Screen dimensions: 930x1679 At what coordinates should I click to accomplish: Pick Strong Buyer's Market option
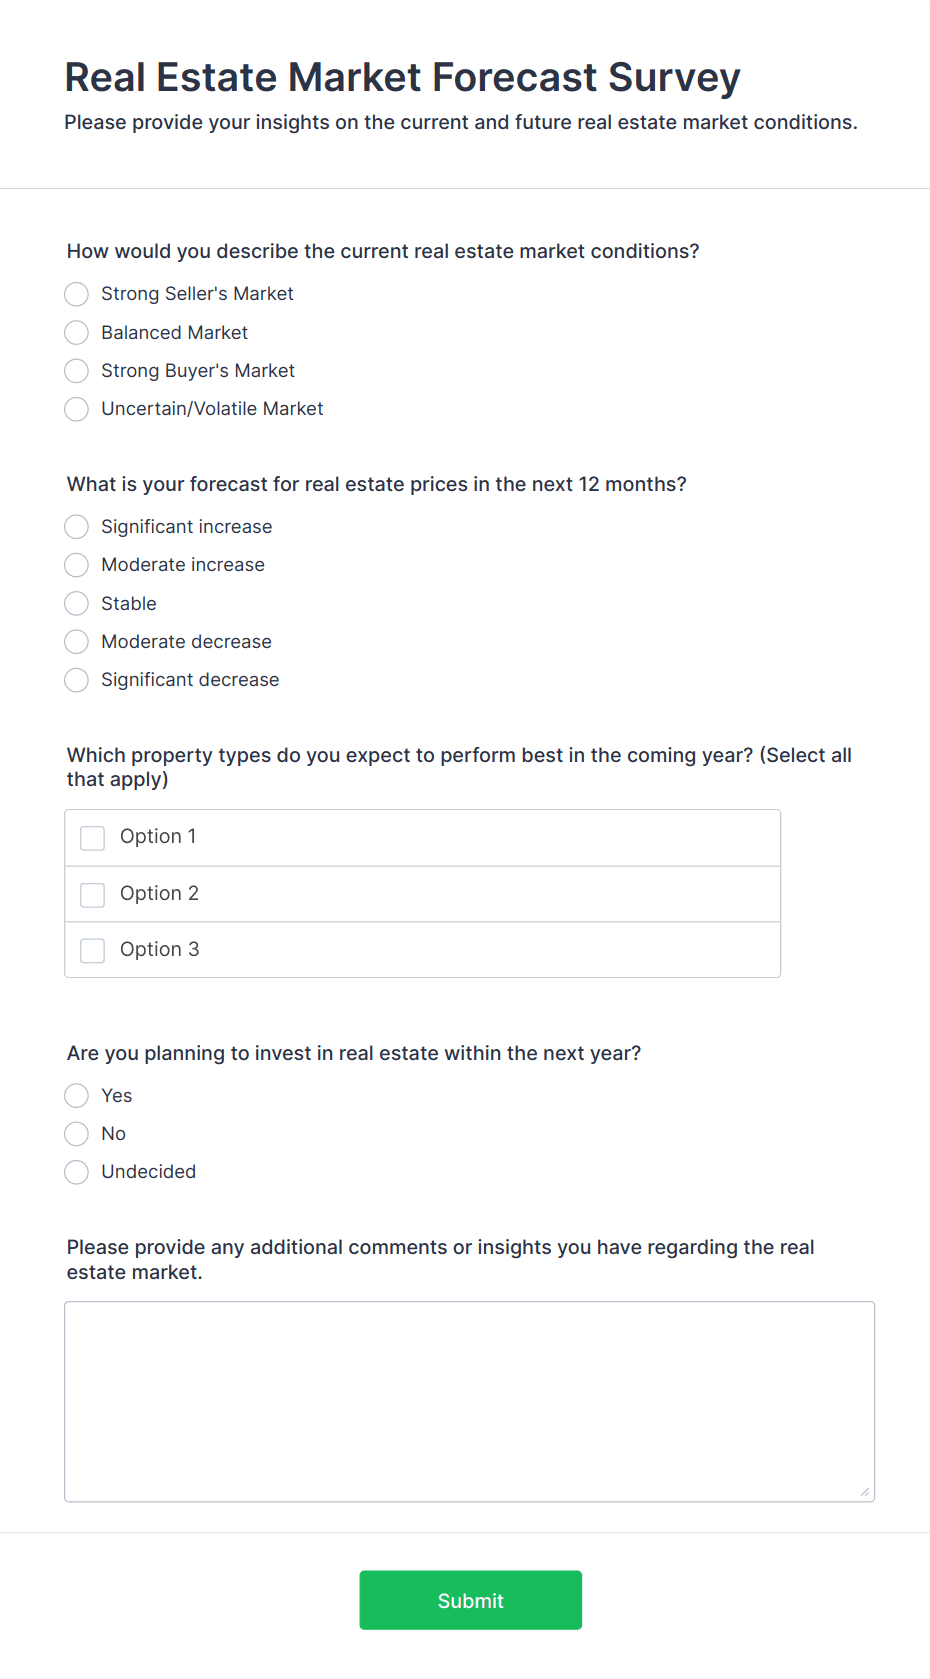pyautogui.click(x=77, y=371)
